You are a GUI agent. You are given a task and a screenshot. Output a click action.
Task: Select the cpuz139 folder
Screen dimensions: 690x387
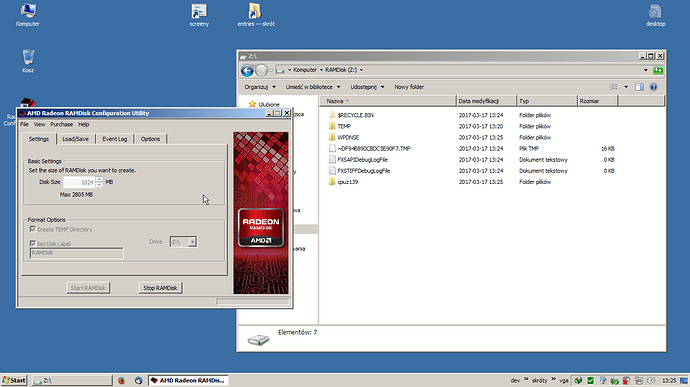pos(343,182)
